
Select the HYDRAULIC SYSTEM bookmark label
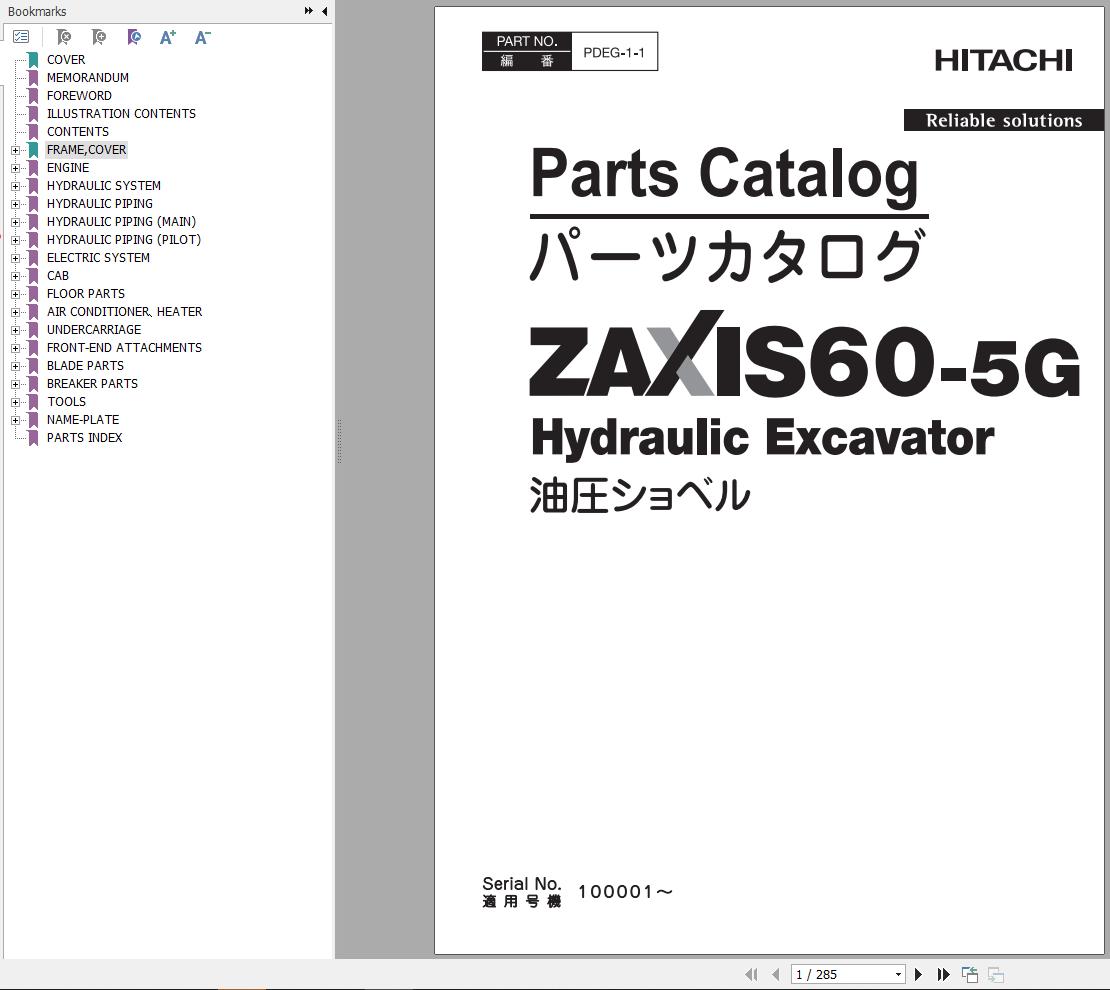(103, 186)
